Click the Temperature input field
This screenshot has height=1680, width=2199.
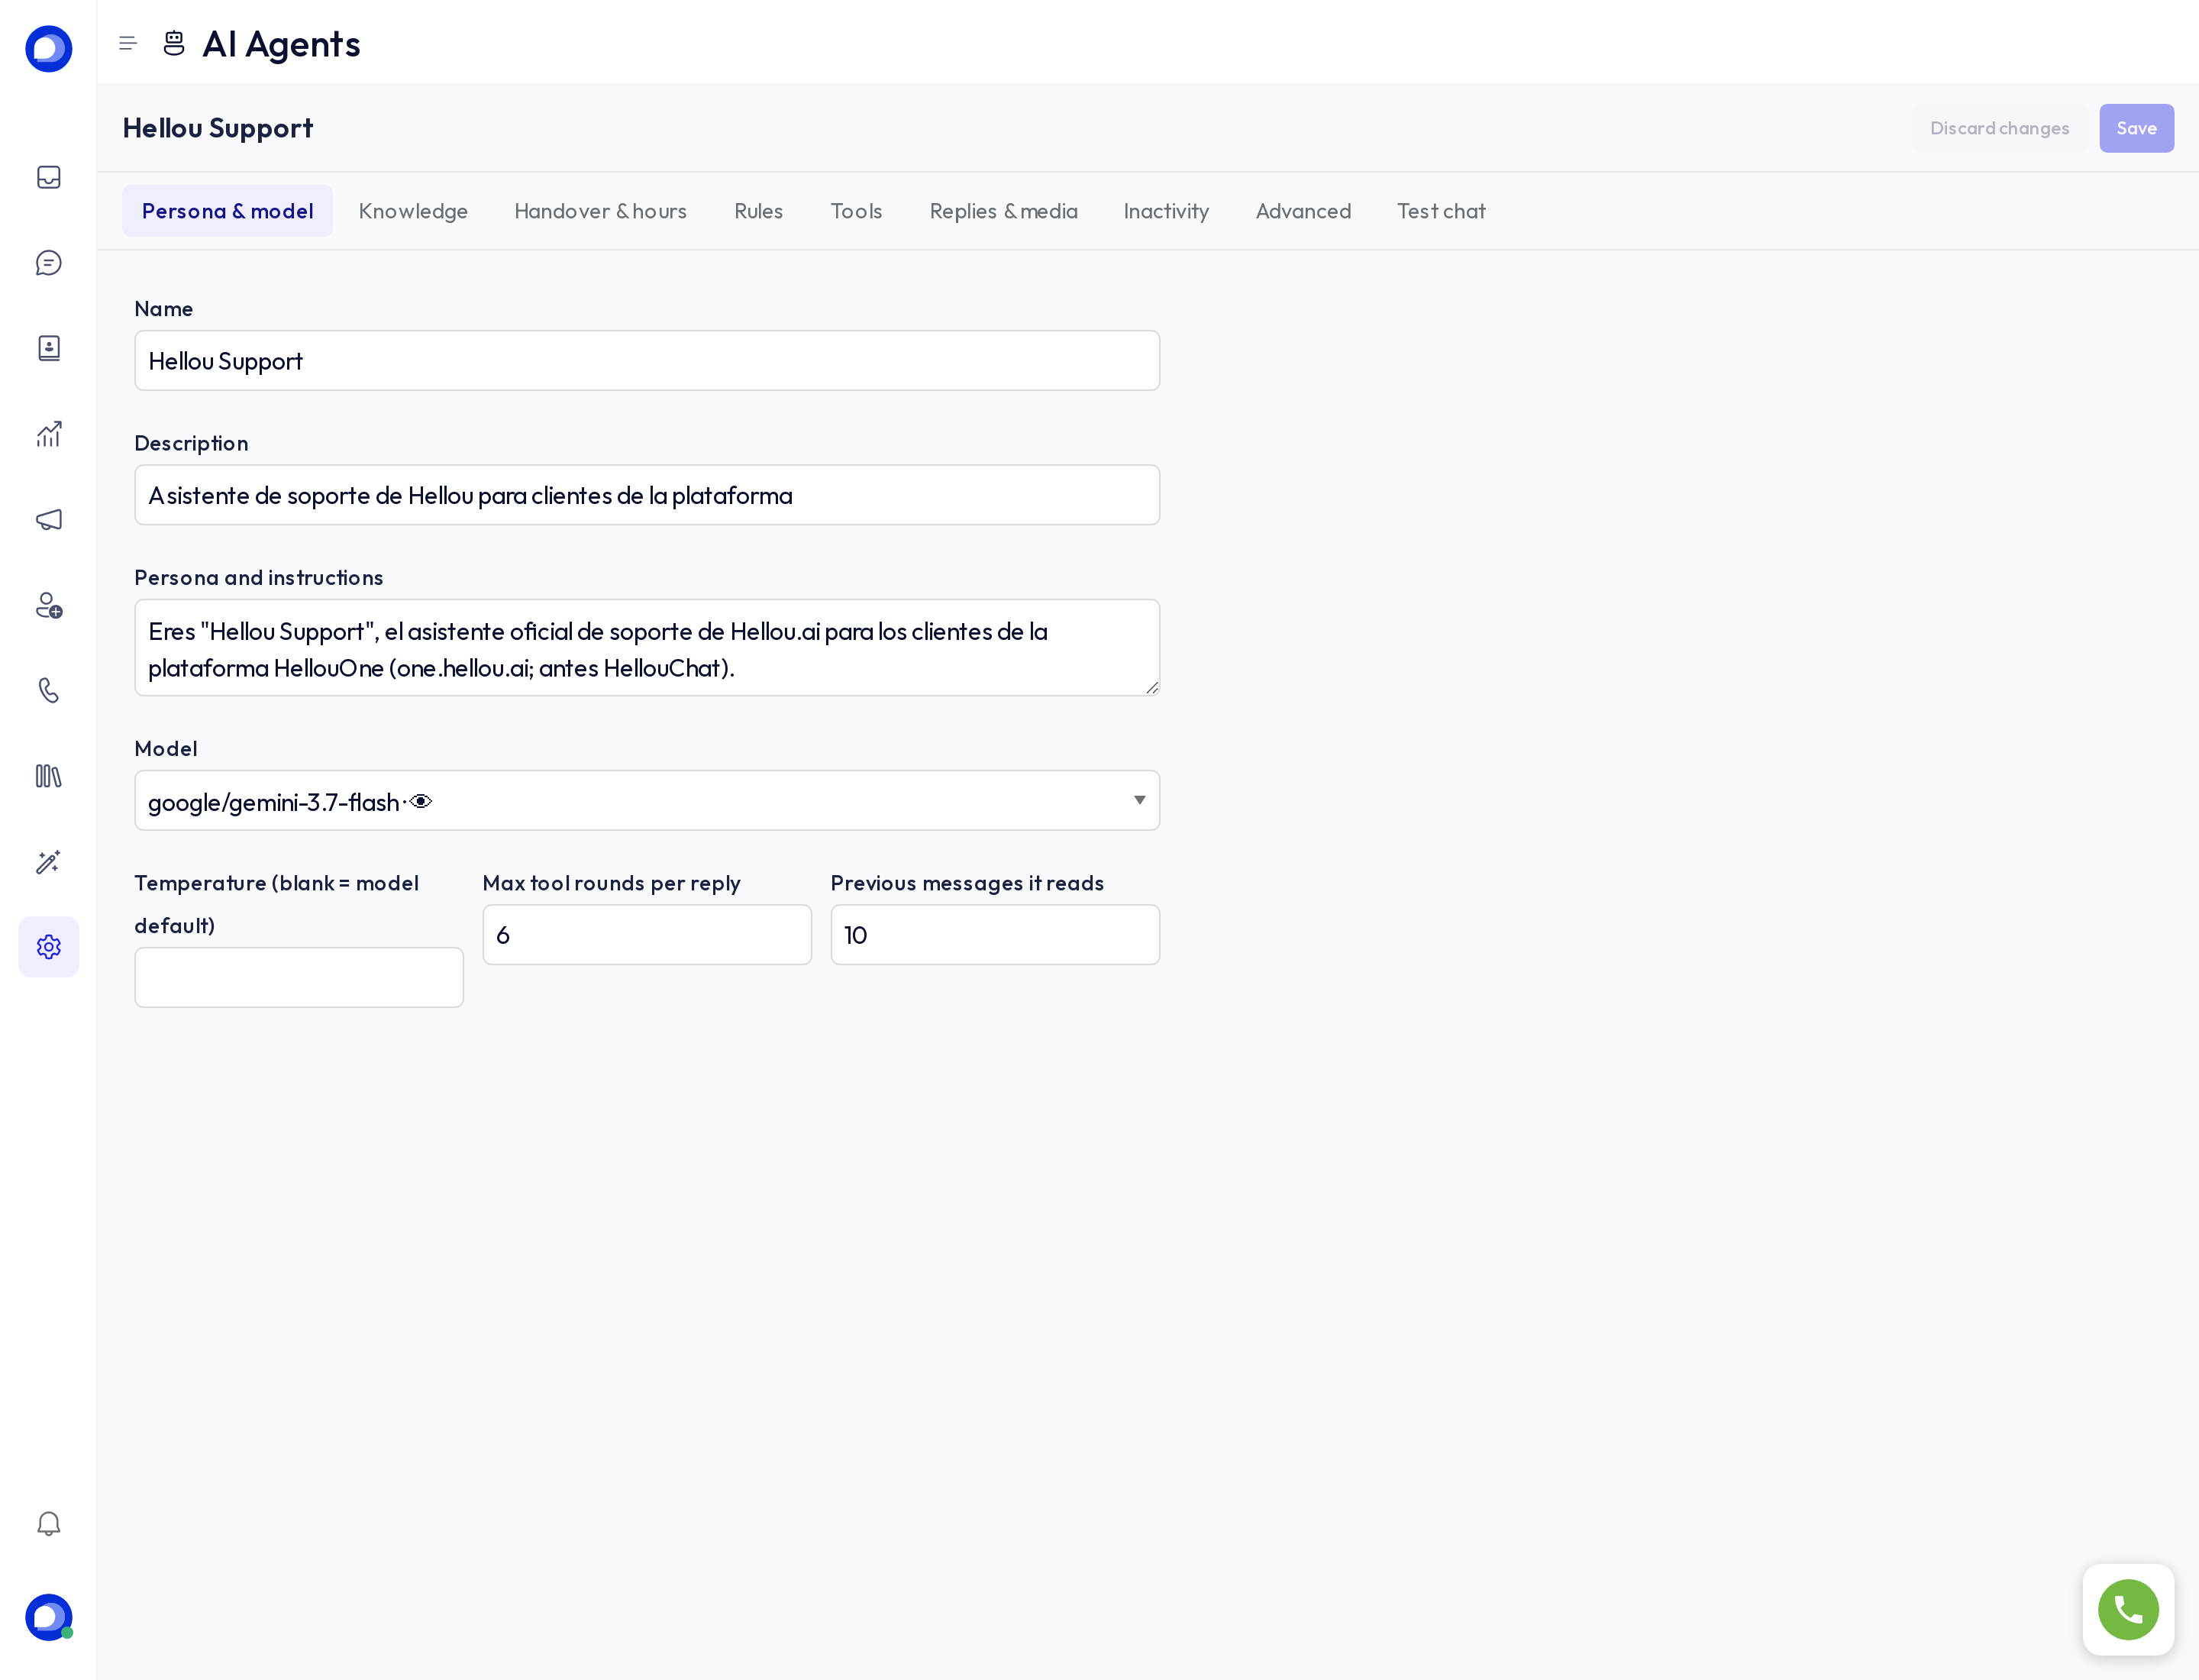point(299,977)
